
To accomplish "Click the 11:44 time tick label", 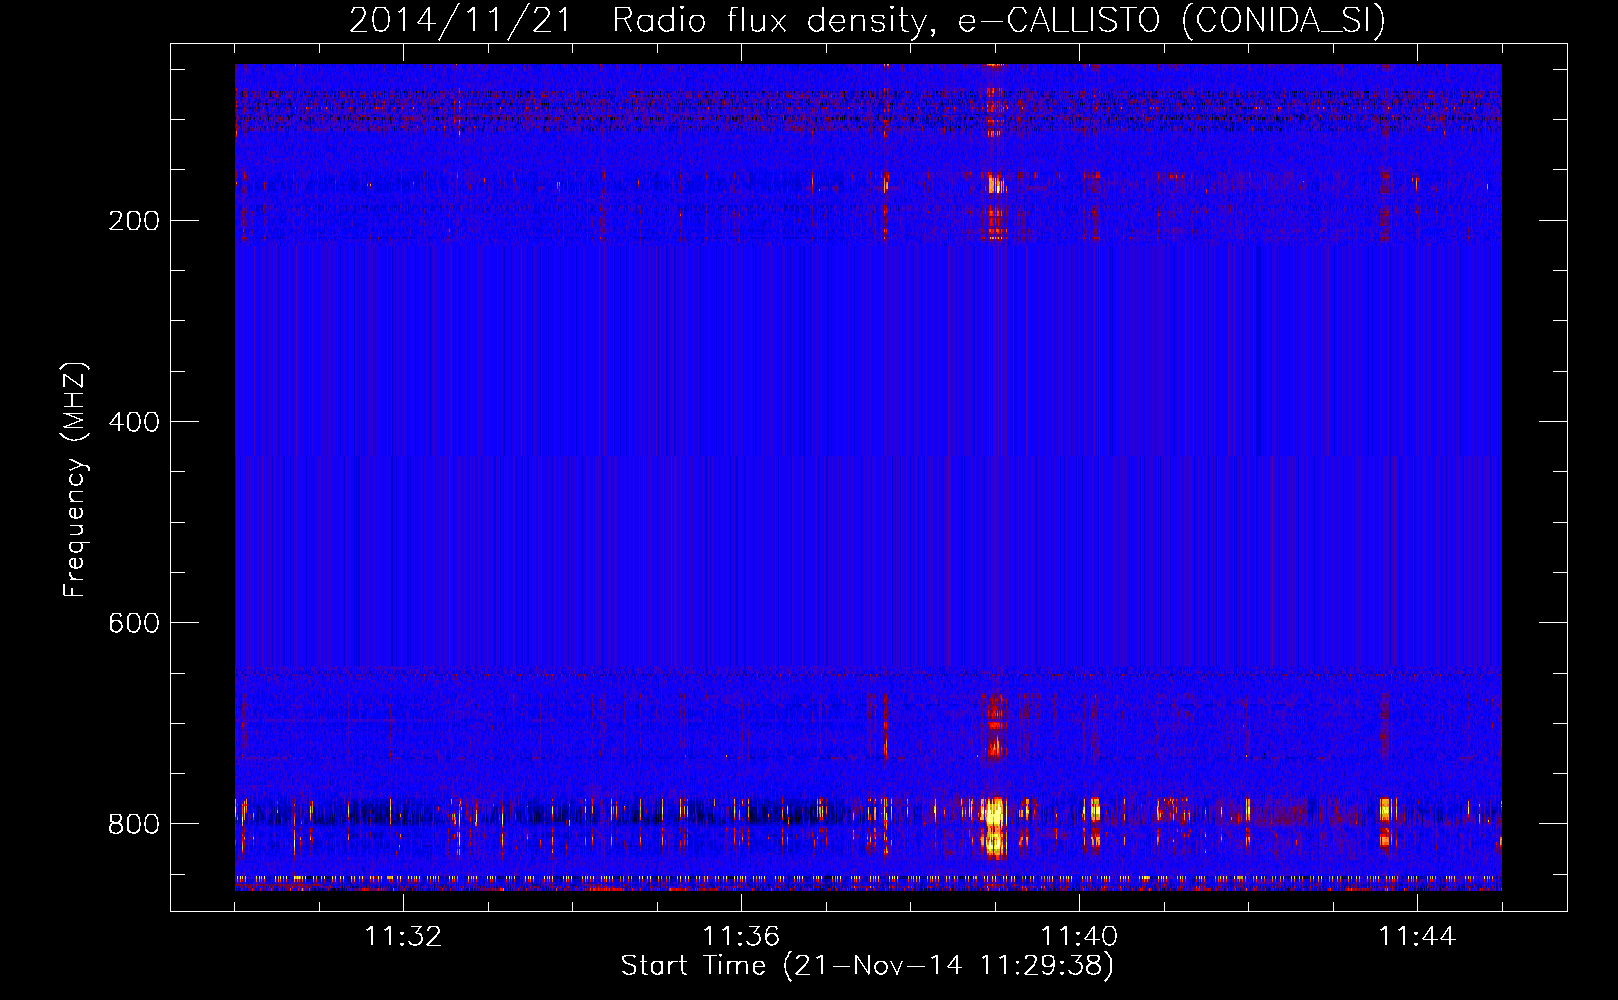I will click(x=1417, y=937).
